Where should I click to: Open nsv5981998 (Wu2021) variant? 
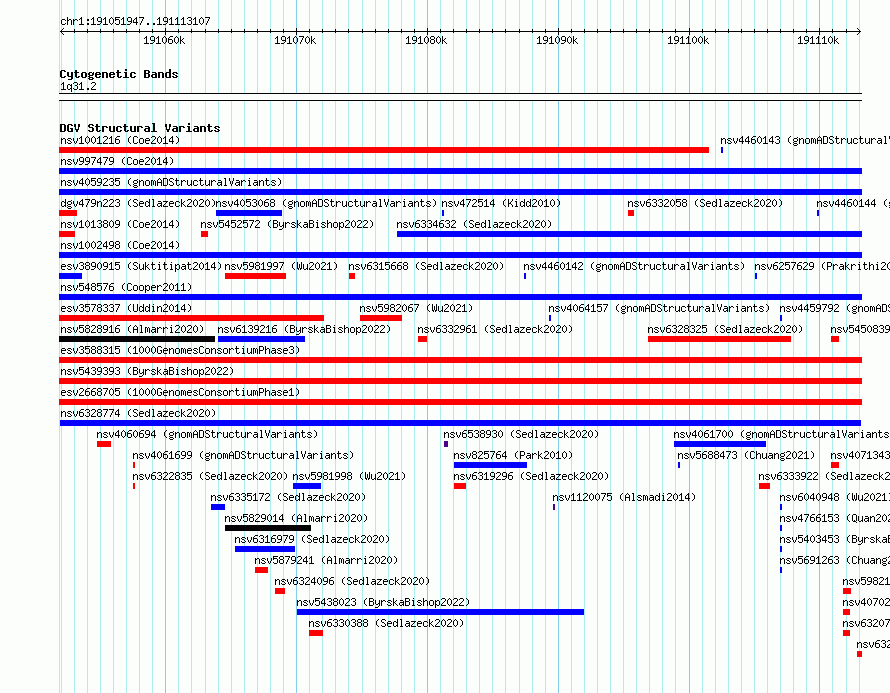[349, 476]
